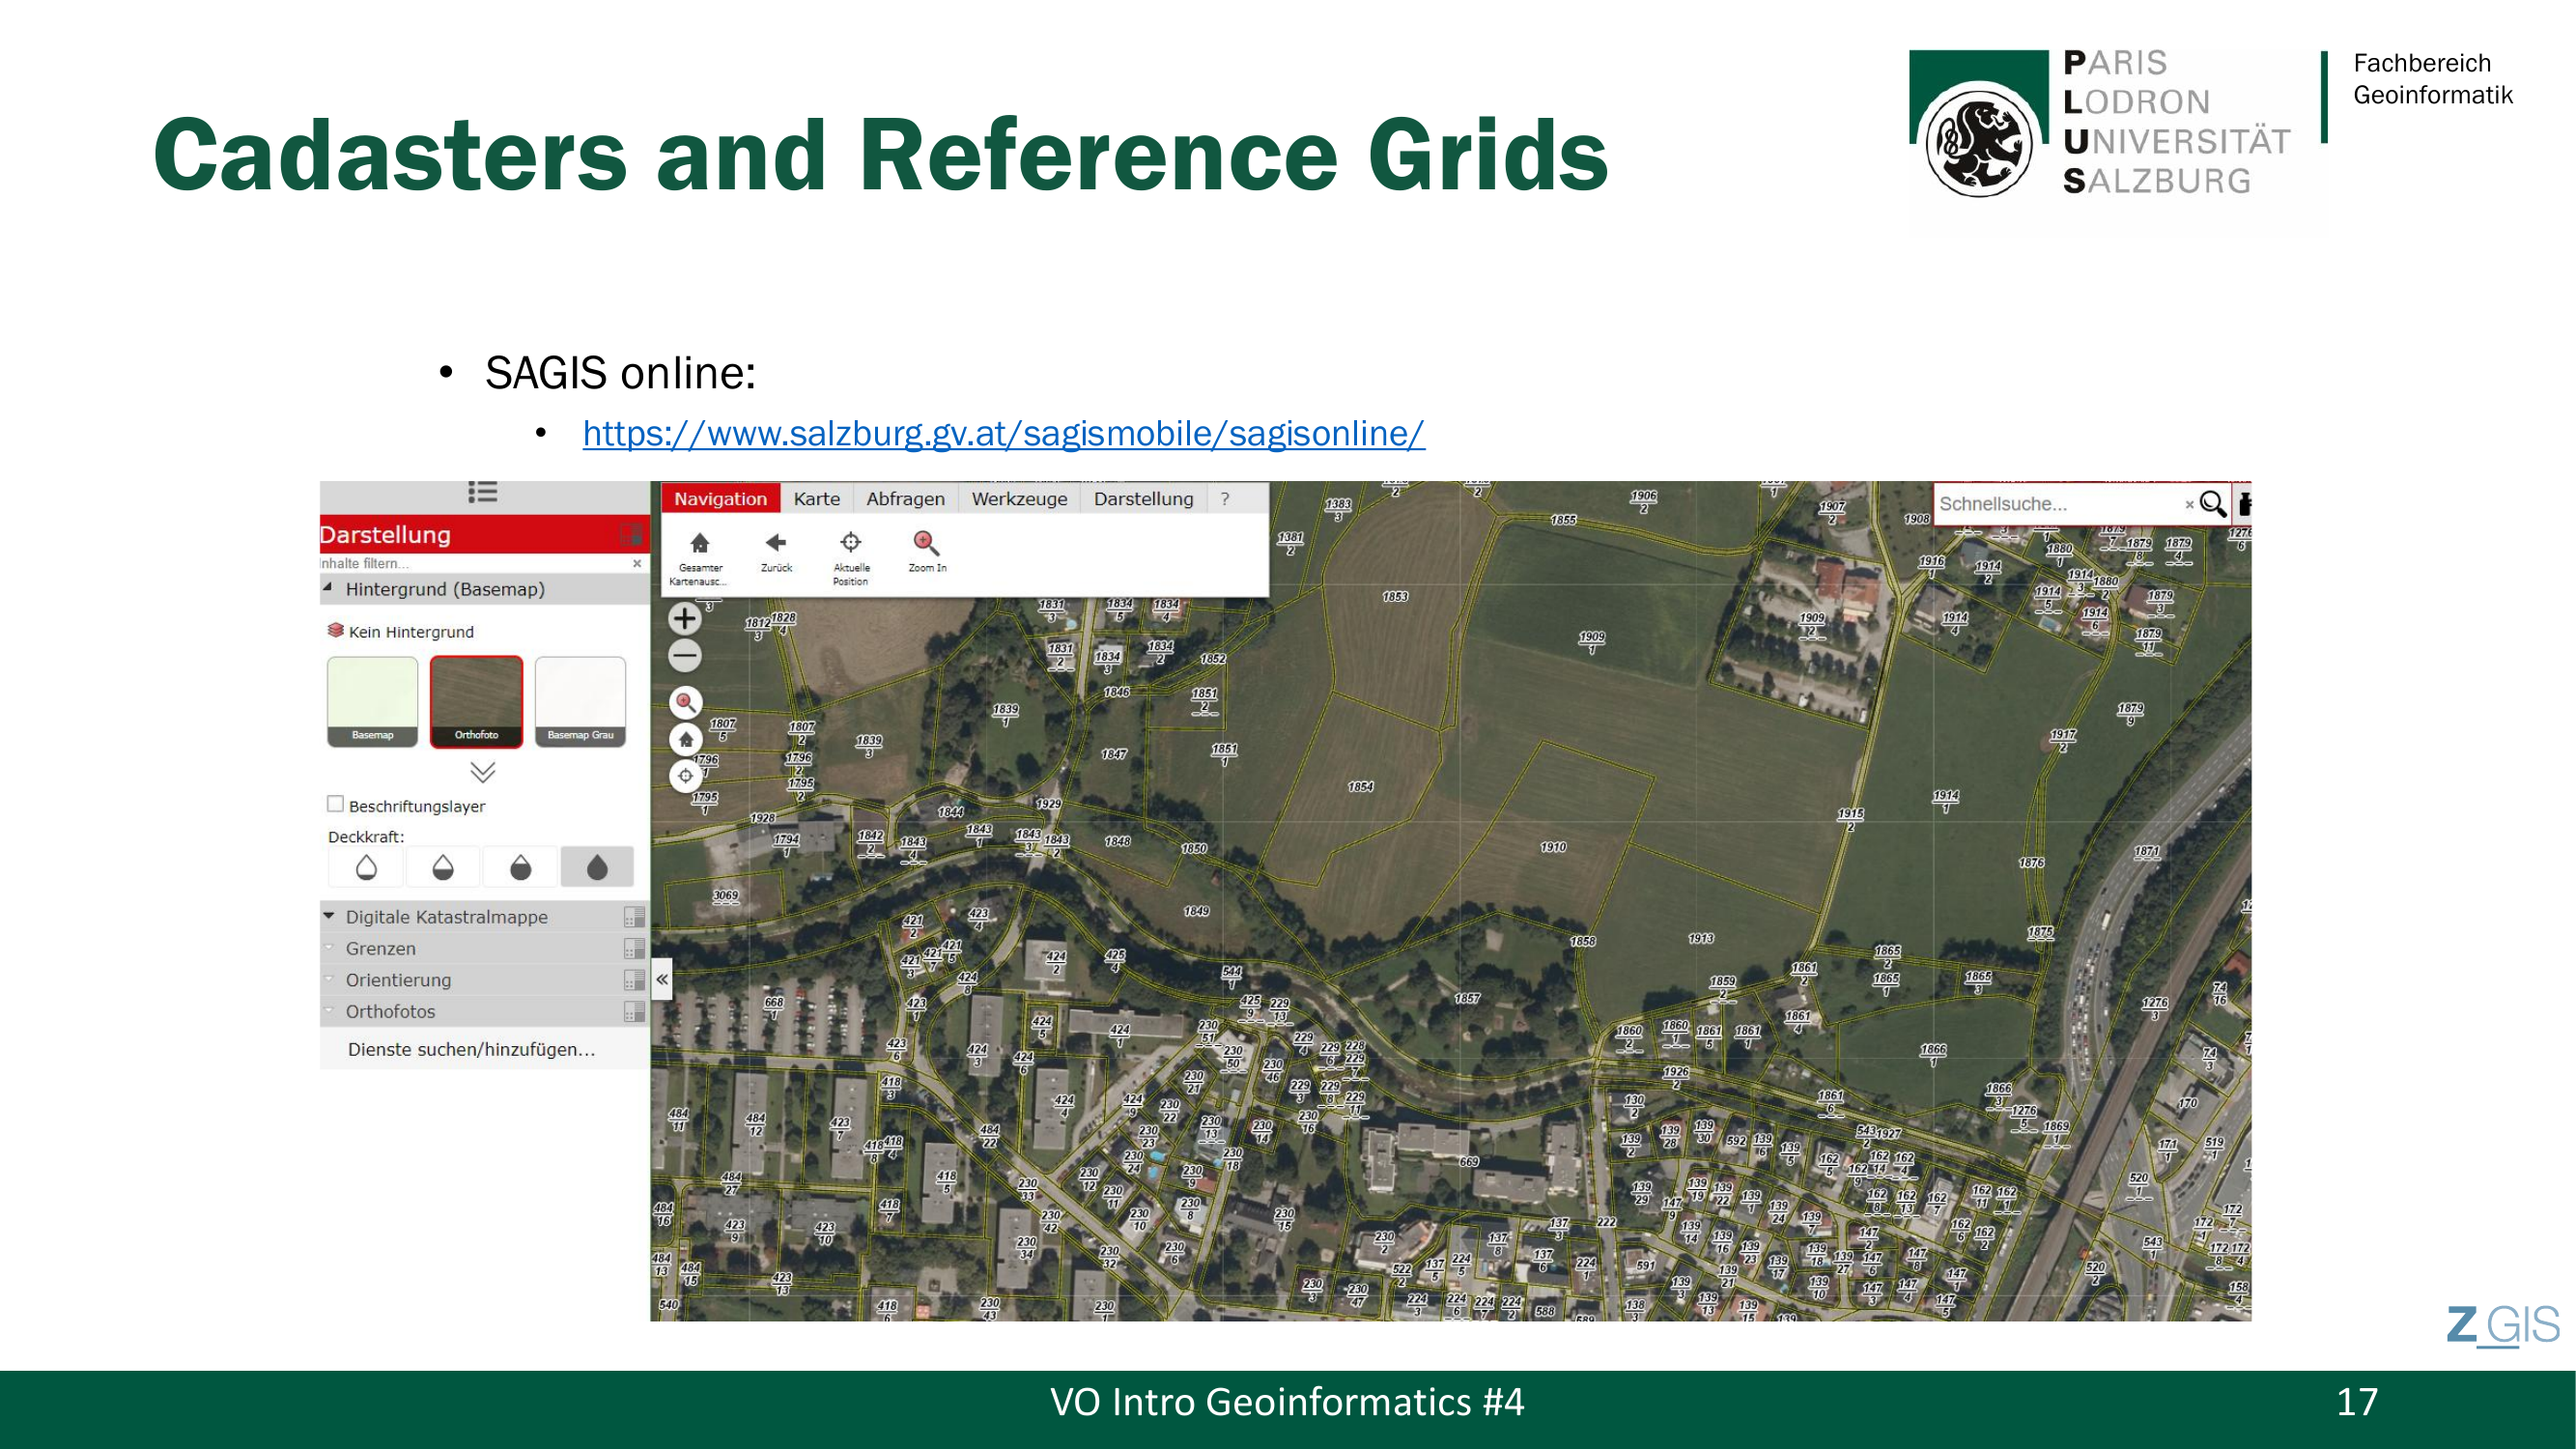Enable the Beschriftungslayer checkbox
The height and width of the screenshot is (1449, 2576).
point(336,804)
